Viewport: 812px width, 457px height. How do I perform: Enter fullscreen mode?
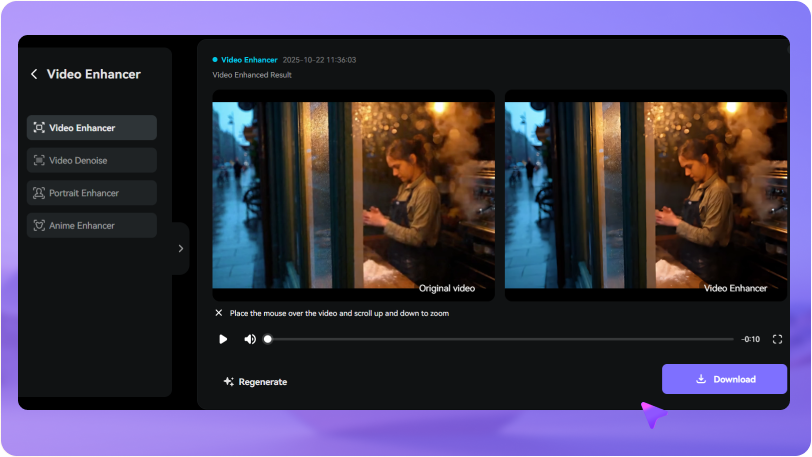point(777,339)
